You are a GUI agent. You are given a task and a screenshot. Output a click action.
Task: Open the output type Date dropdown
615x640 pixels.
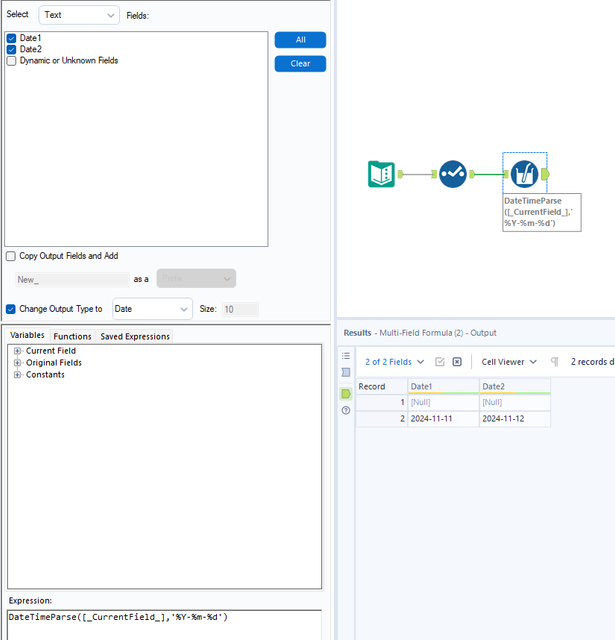click(152, 309)
